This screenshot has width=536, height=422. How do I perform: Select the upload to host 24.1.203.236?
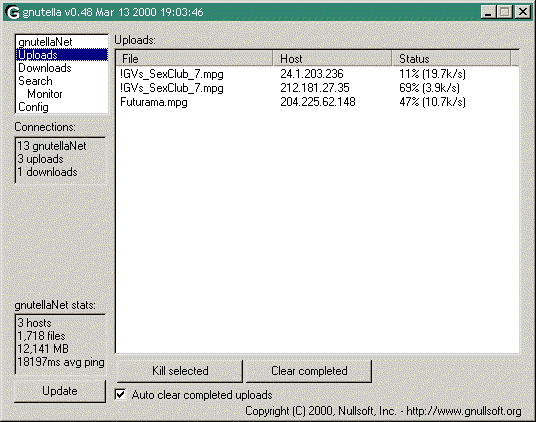pos(317,74)
